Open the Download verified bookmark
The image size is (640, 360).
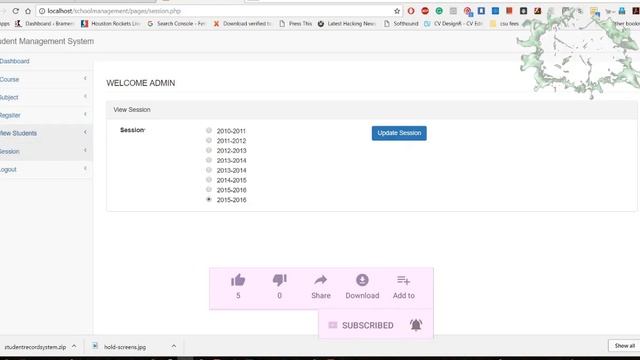(x=242, y=24)
